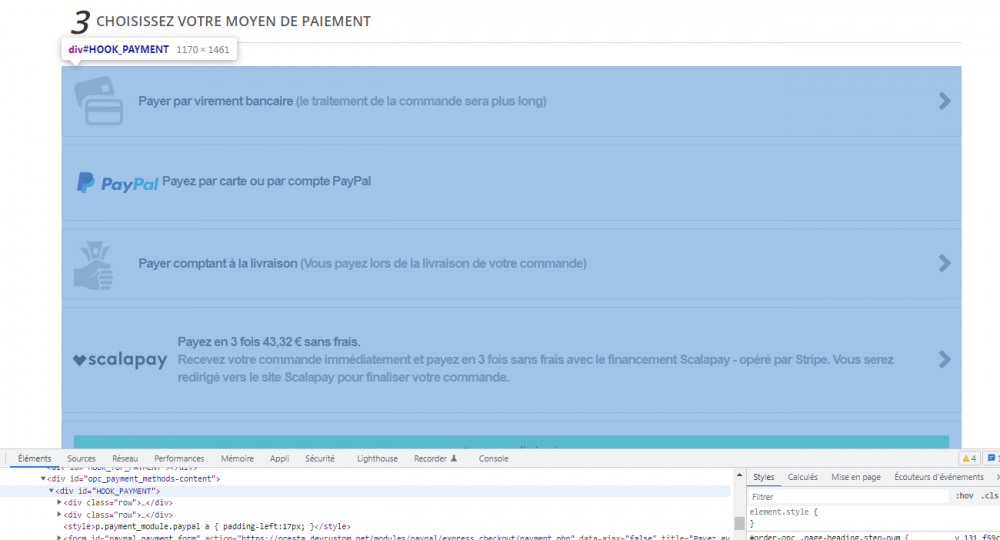This screenshot has height=540, width=1000.
Task: Click the div#HOOK_PAYMENT inspector tooltip
Action: (x=149, y=49)
